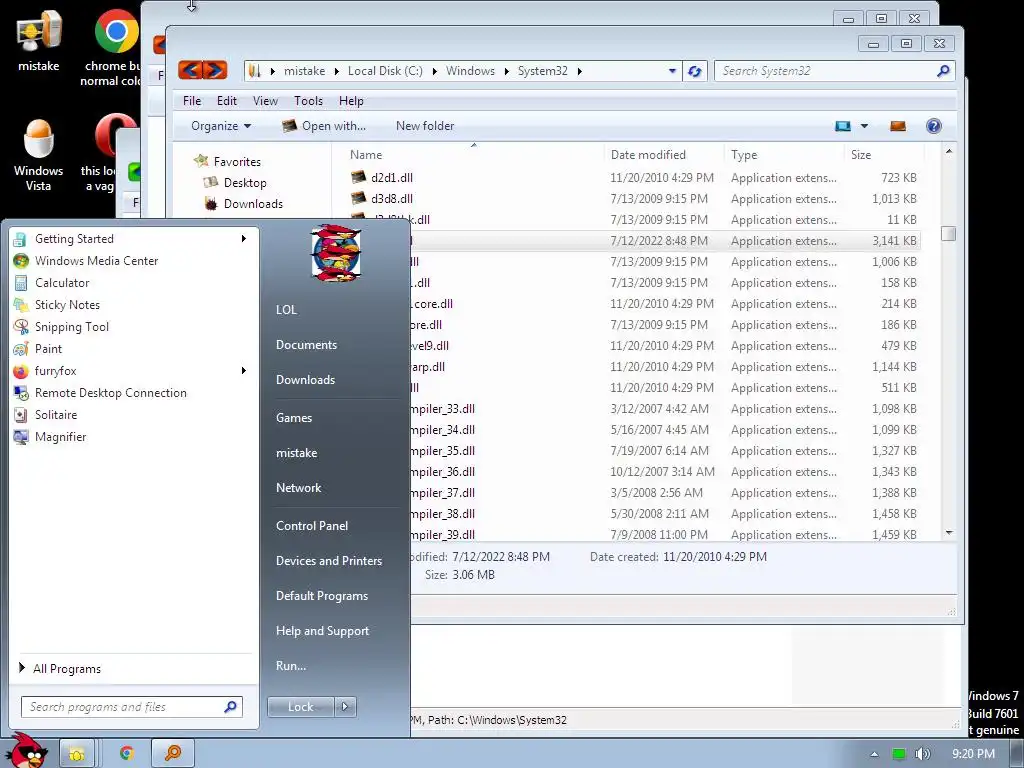Click the Forward arrow in Explorer
This screenshot has height=768, width=1024.
pyautogui.click(x=215, y=70)
